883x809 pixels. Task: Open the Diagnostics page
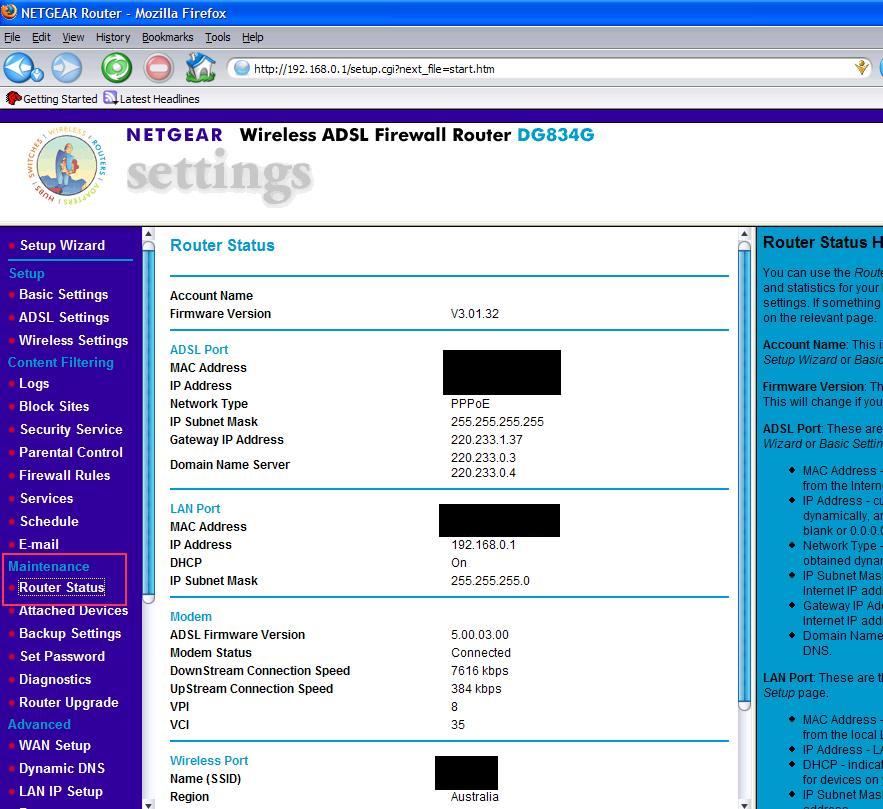(55, 680)
